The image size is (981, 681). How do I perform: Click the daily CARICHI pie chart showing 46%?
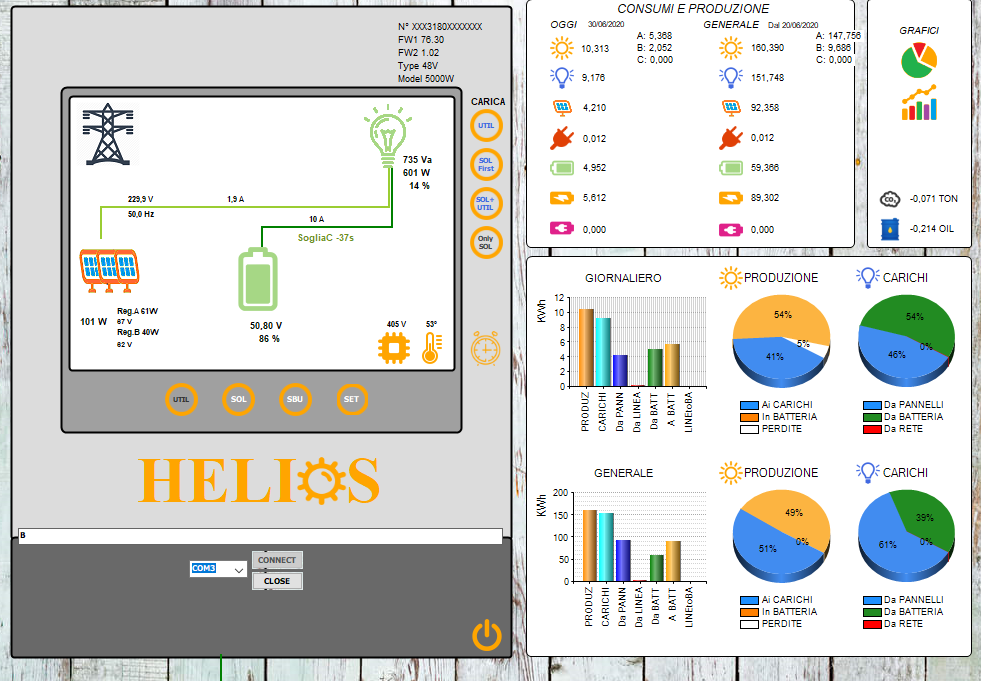907,340
